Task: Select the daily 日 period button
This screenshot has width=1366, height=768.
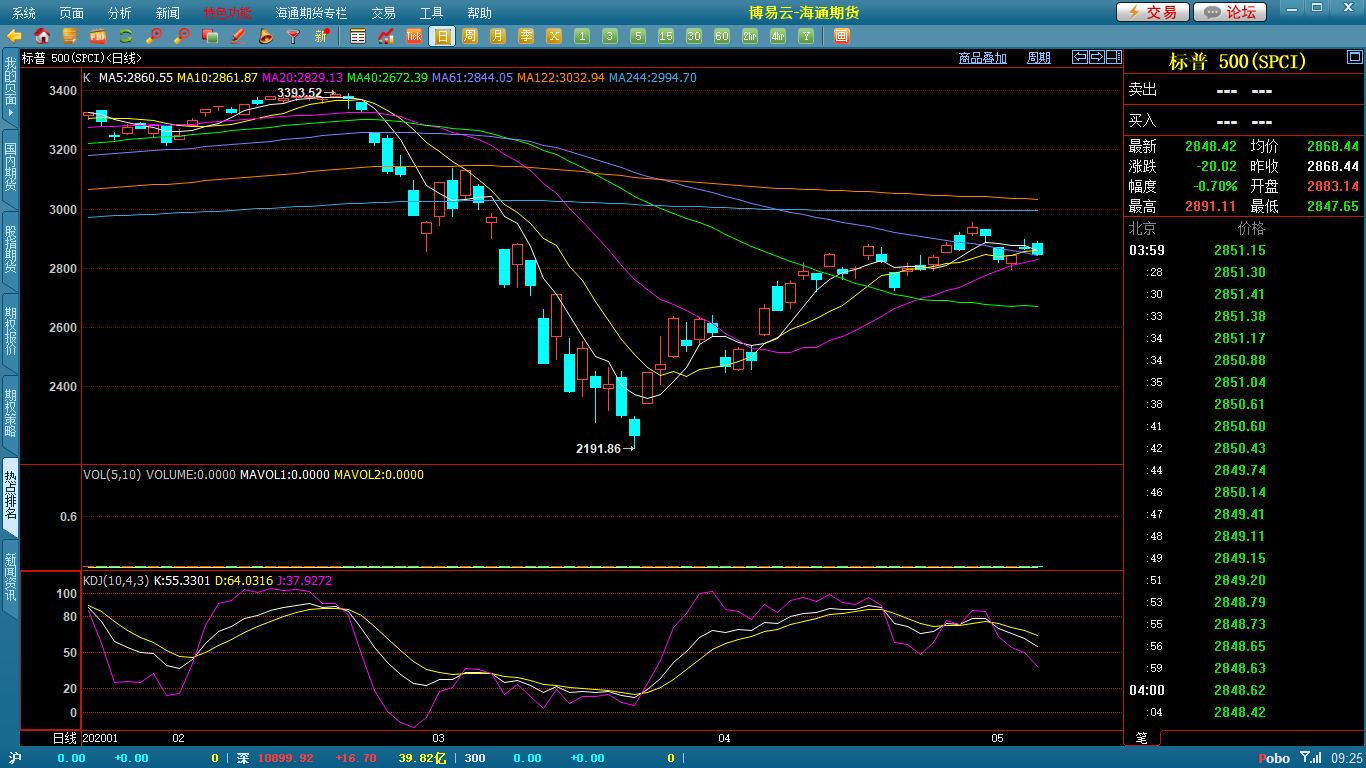Action: (442, 36)
